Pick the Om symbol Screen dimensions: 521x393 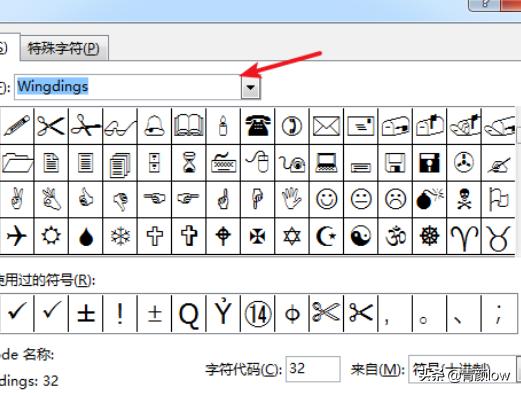pos(395,236)
